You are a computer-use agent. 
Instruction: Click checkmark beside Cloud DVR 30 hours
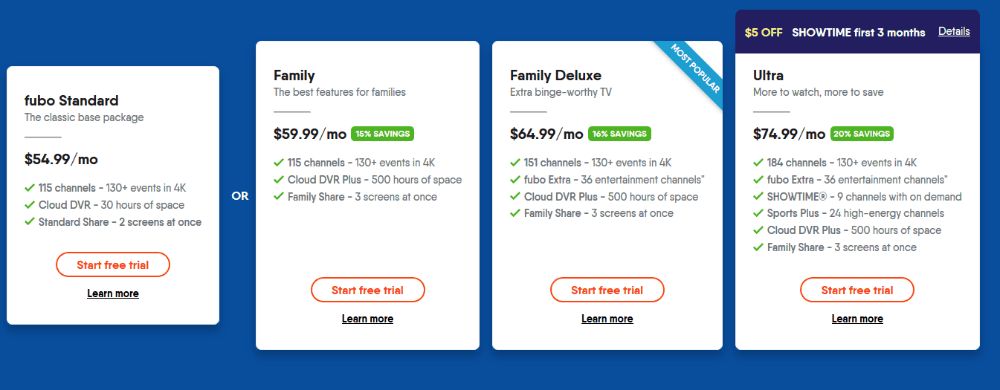[29, 205]
